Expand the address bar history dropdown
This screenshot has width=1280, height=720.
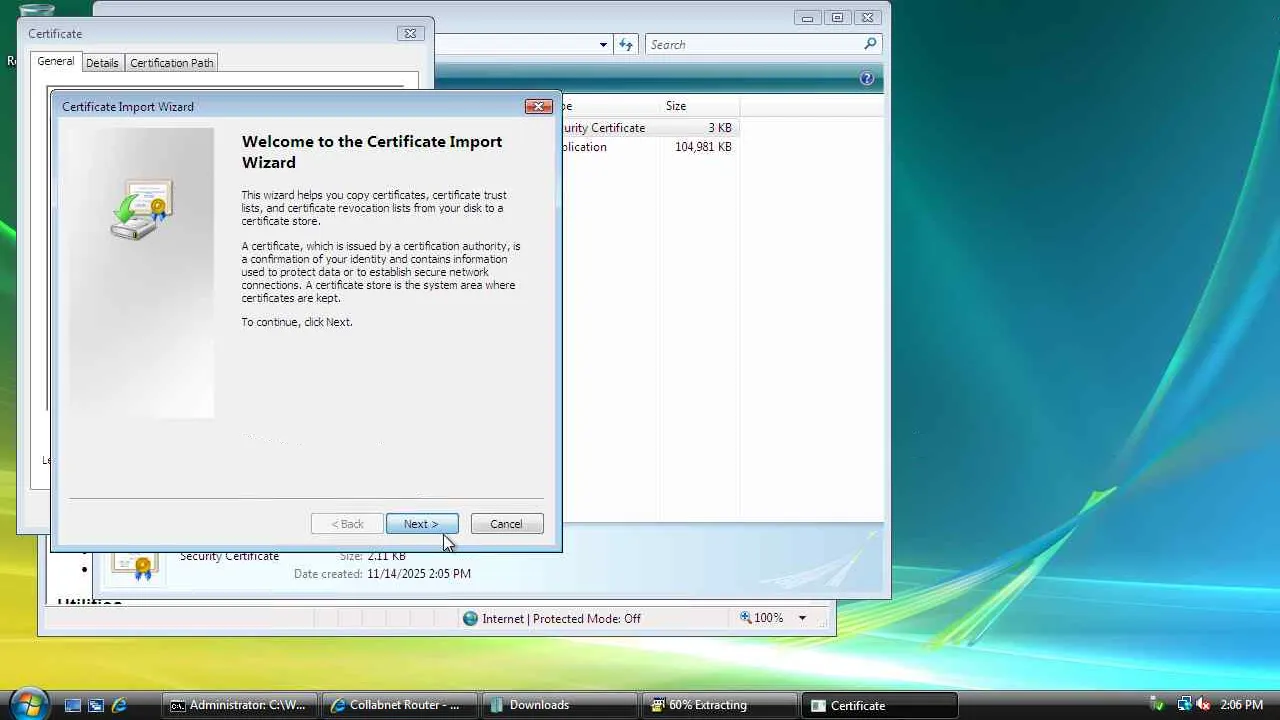pyautogui.click(x=603, y=45)
